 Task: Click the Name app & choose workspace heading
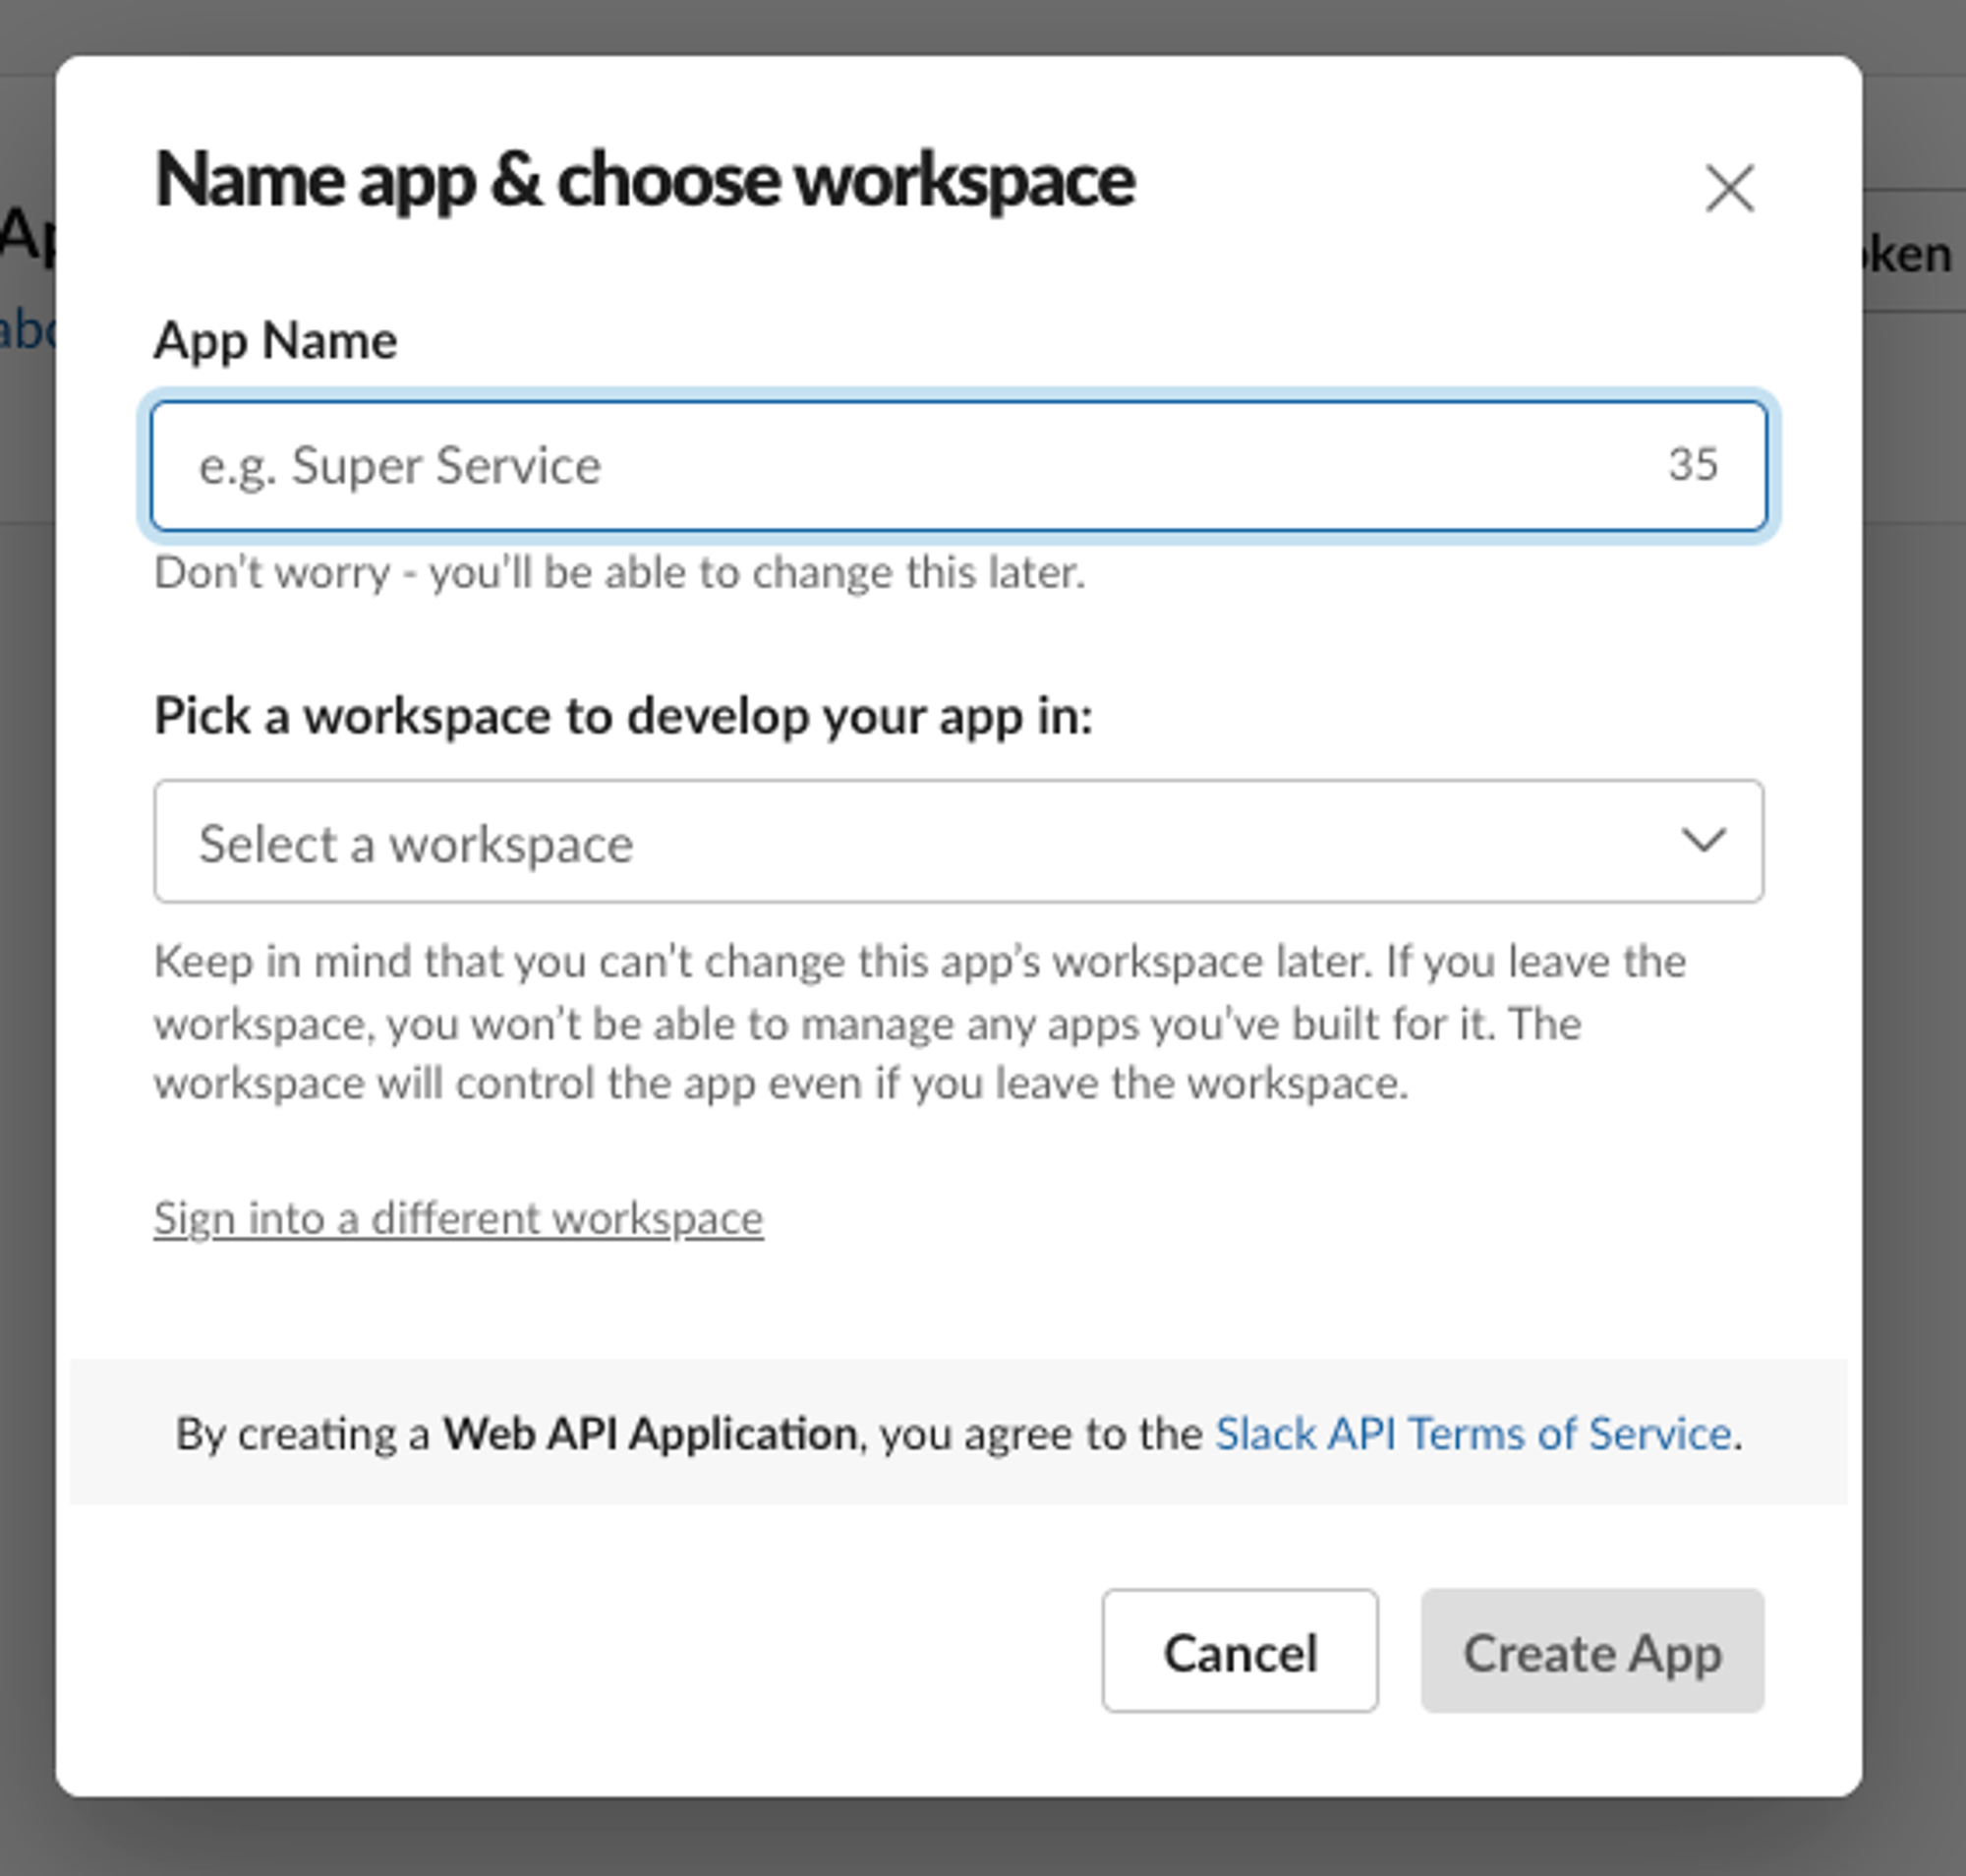click(645, 181)
